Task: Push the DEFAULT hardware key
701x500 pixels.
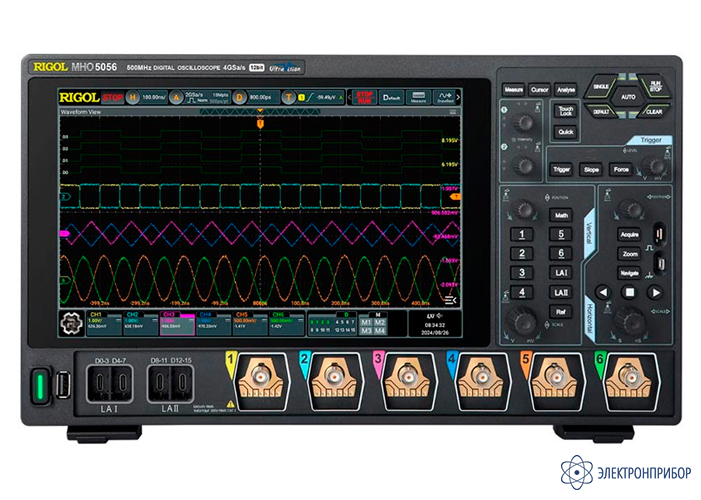Action: (x=602, y=111)
